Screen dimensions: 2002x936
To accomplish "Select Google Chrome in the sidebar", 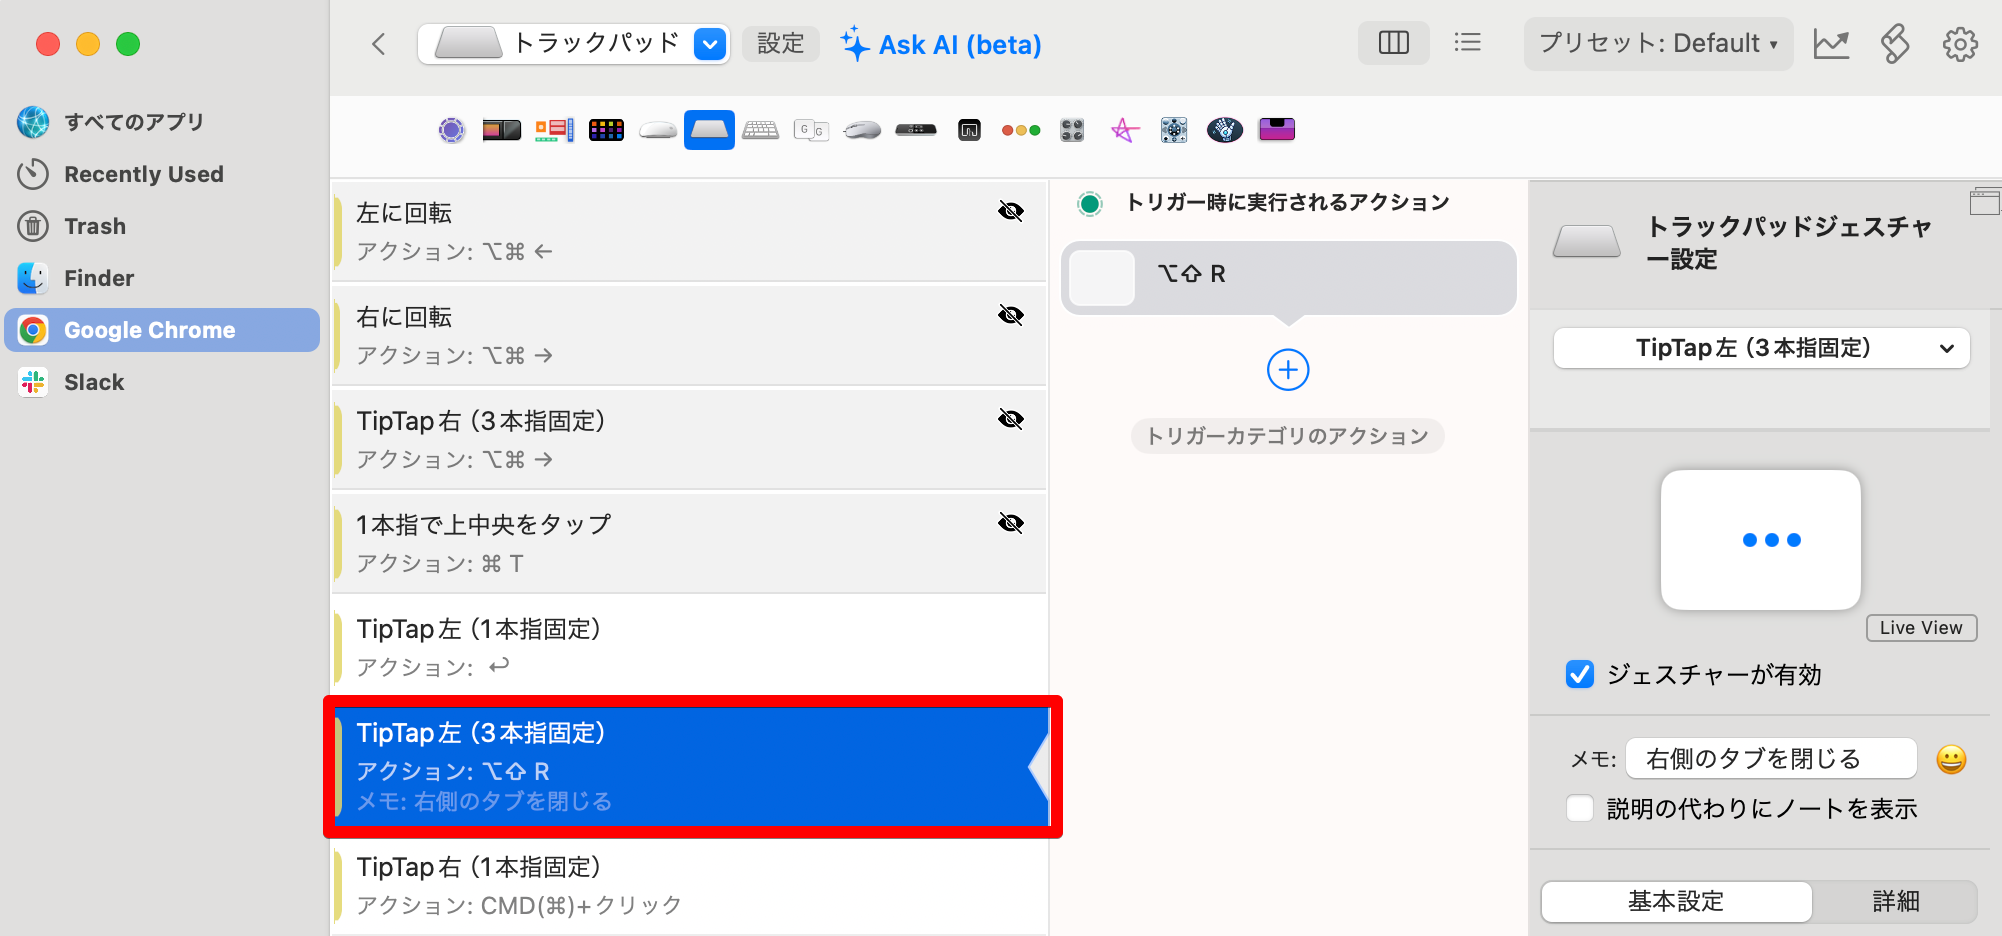I will [149, 330].
